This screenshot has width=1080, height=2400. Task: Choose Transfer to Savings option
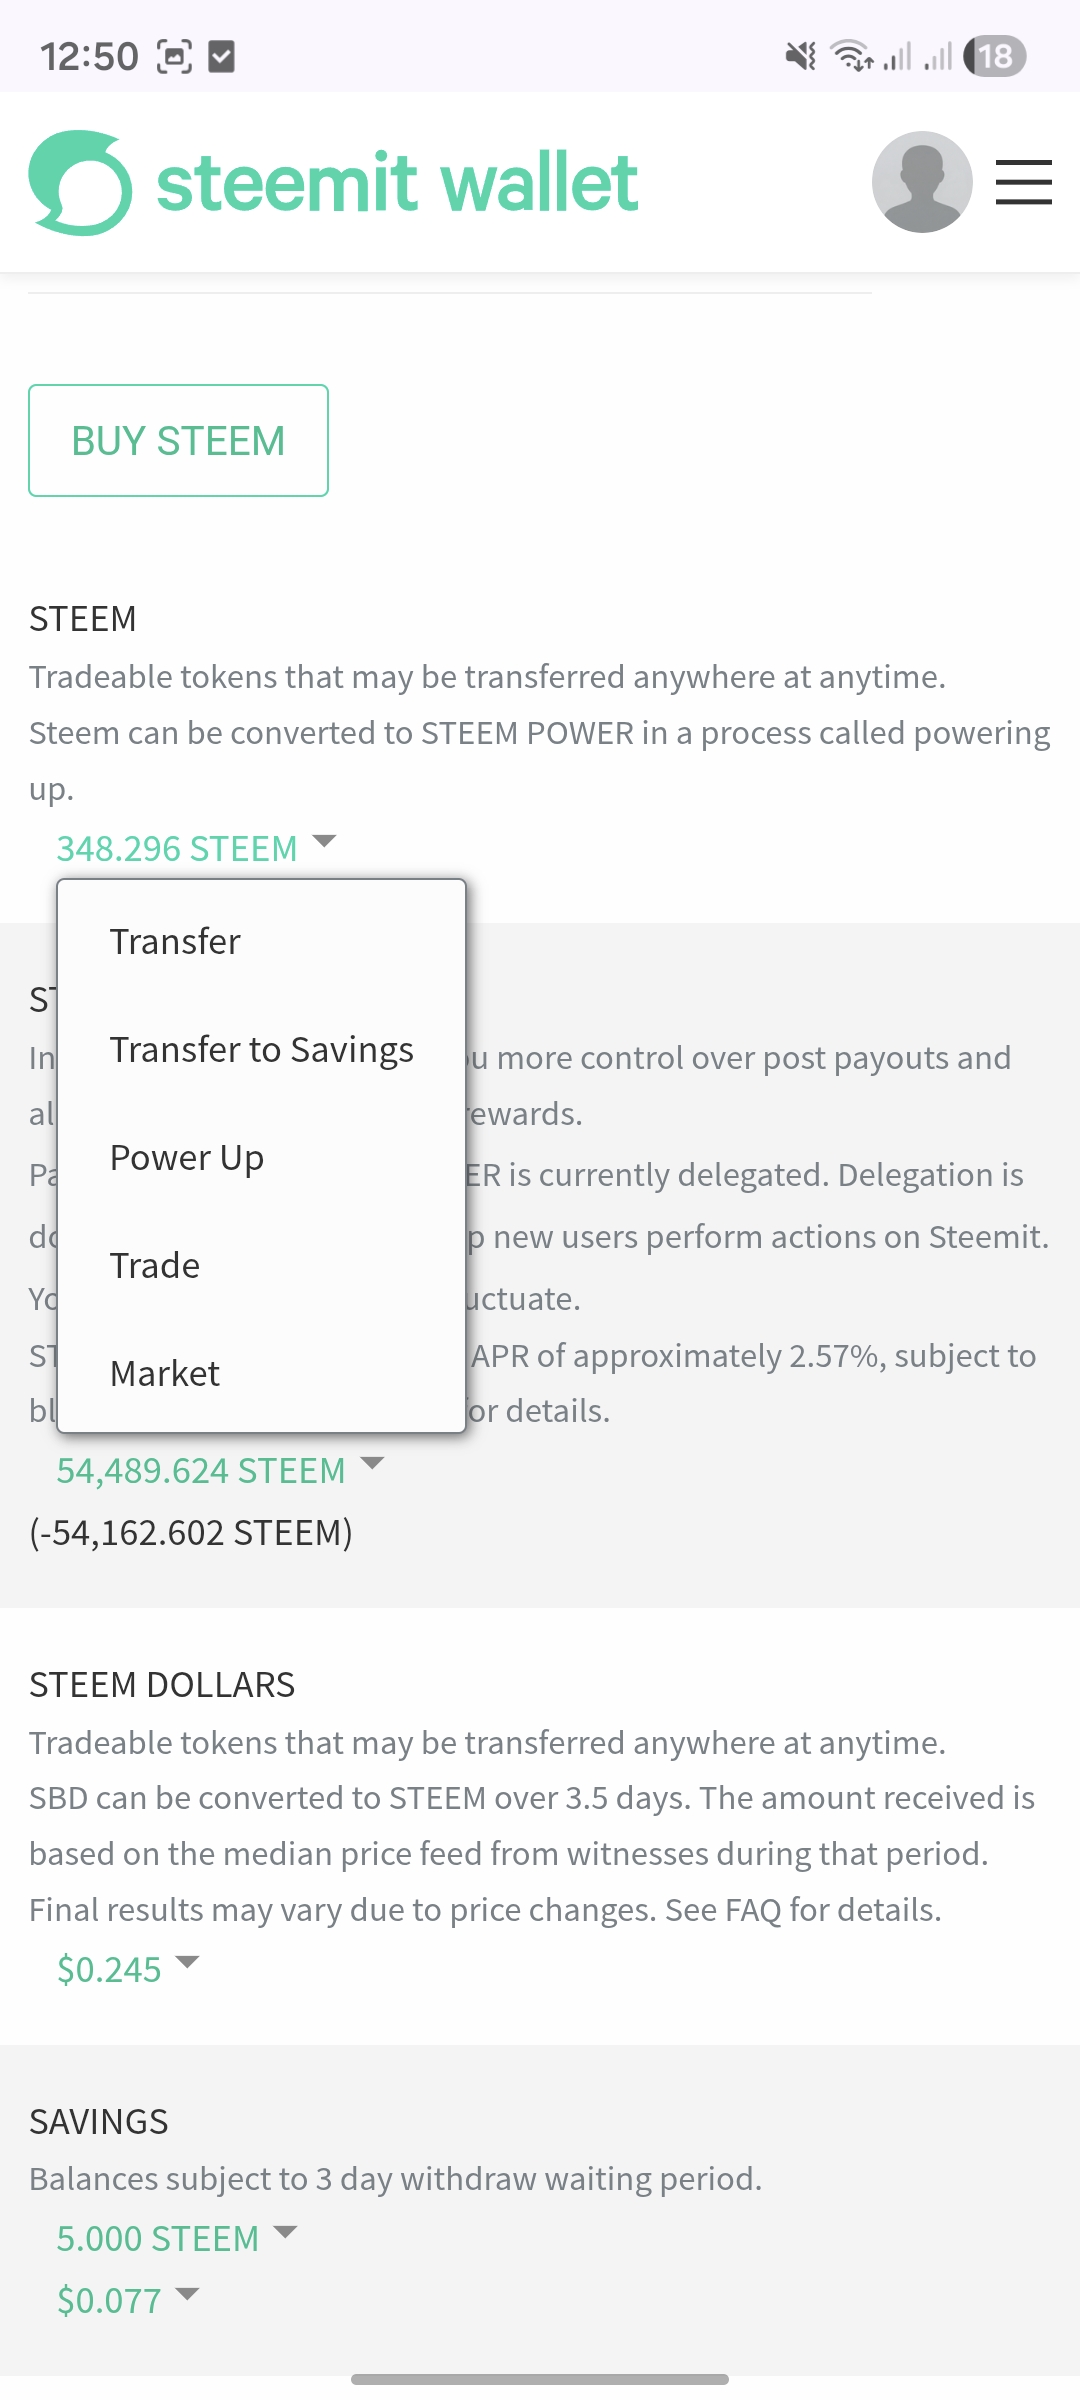coord(261,1049)
